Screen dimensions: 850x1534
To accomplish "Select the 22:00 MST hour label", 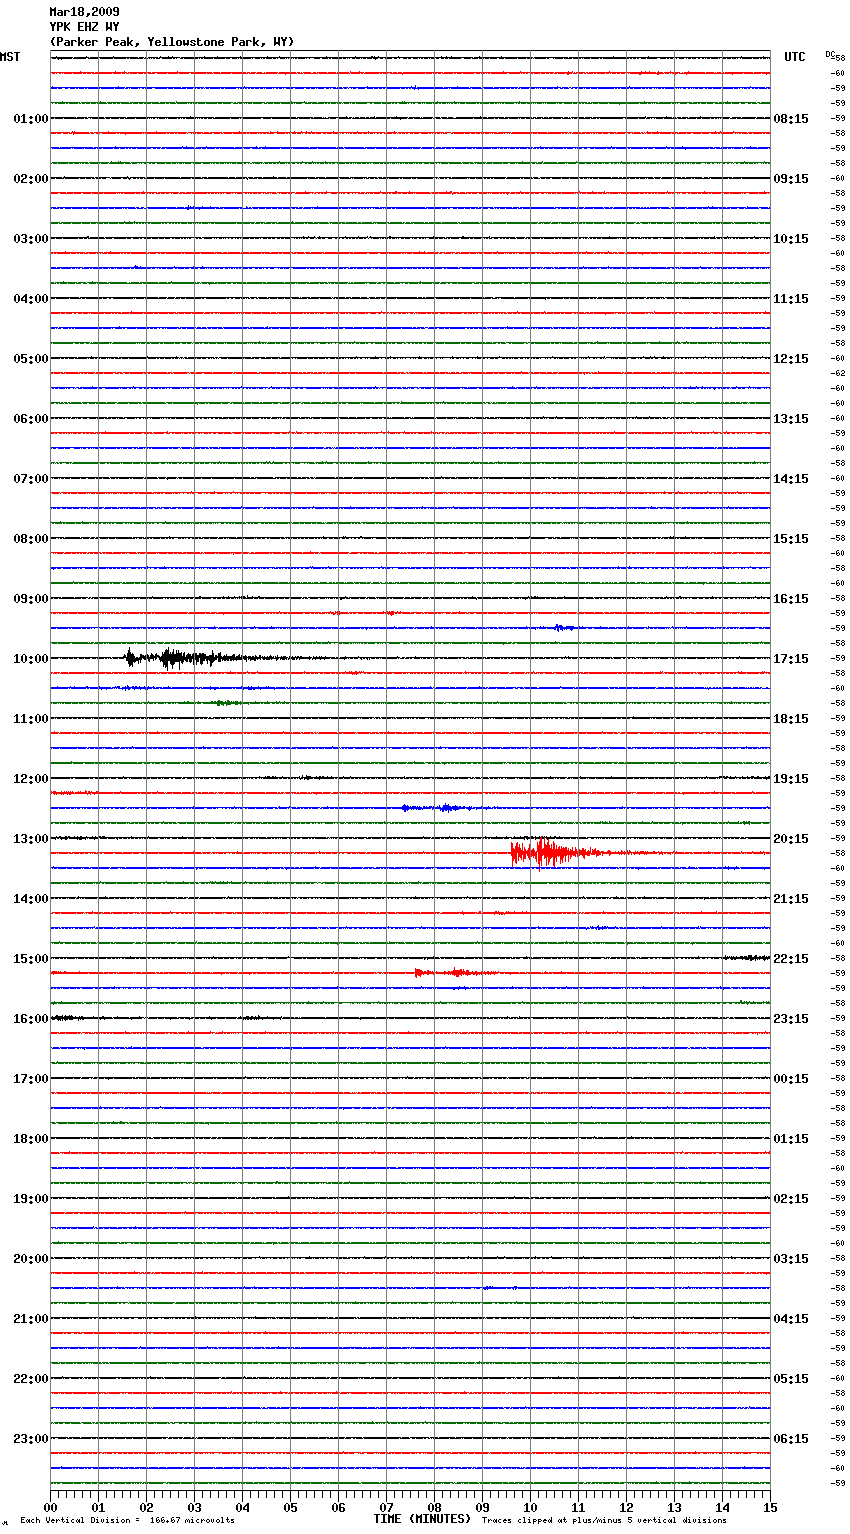I will [30, 1379].
